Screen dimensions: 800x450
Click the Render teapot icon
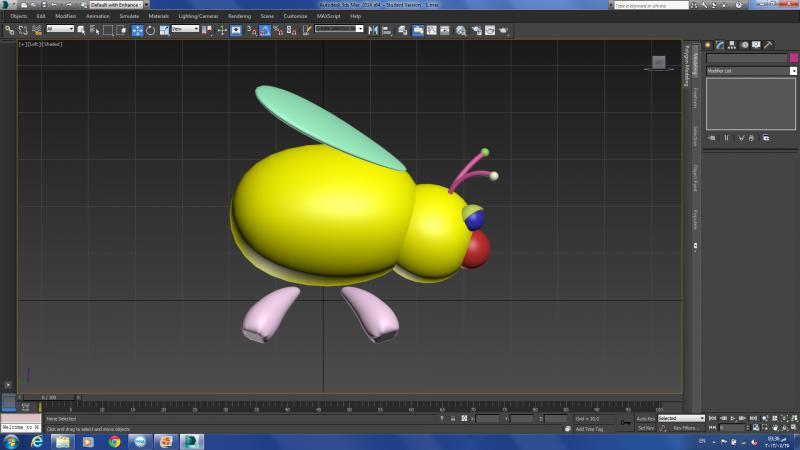coord(505,30)
